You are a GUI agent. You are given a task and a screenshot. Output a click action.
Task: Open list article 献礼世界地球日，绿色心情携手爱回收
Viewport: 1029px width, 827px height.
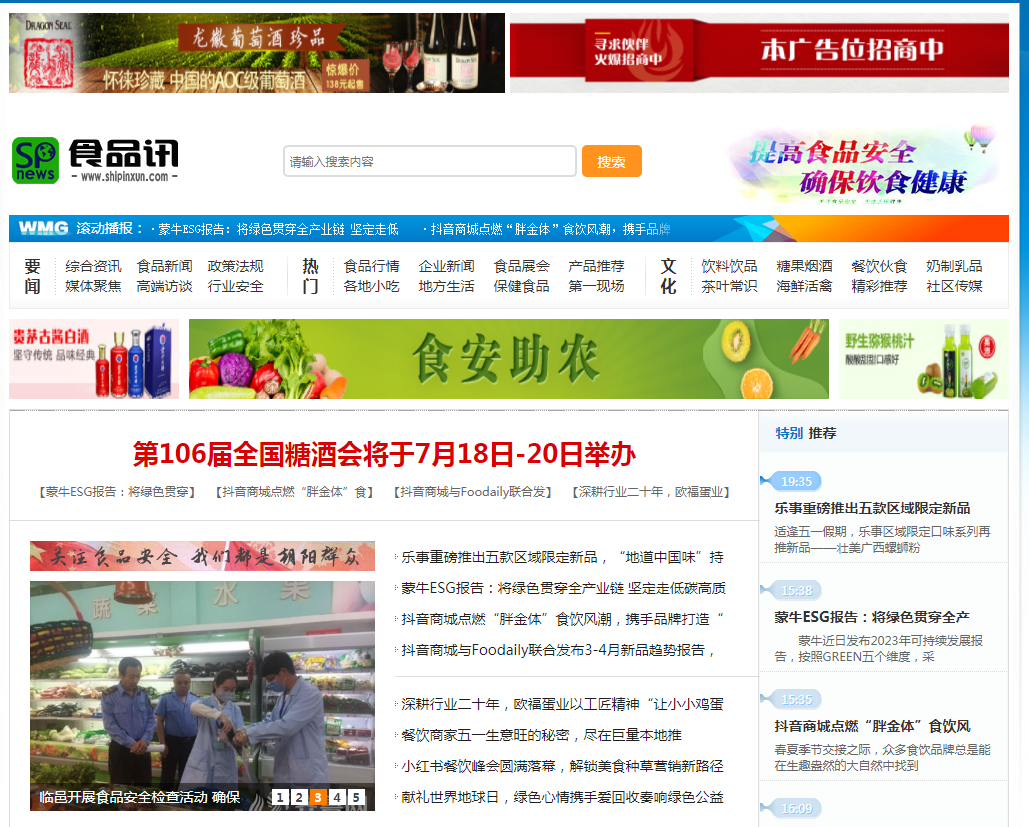(562, 797)
